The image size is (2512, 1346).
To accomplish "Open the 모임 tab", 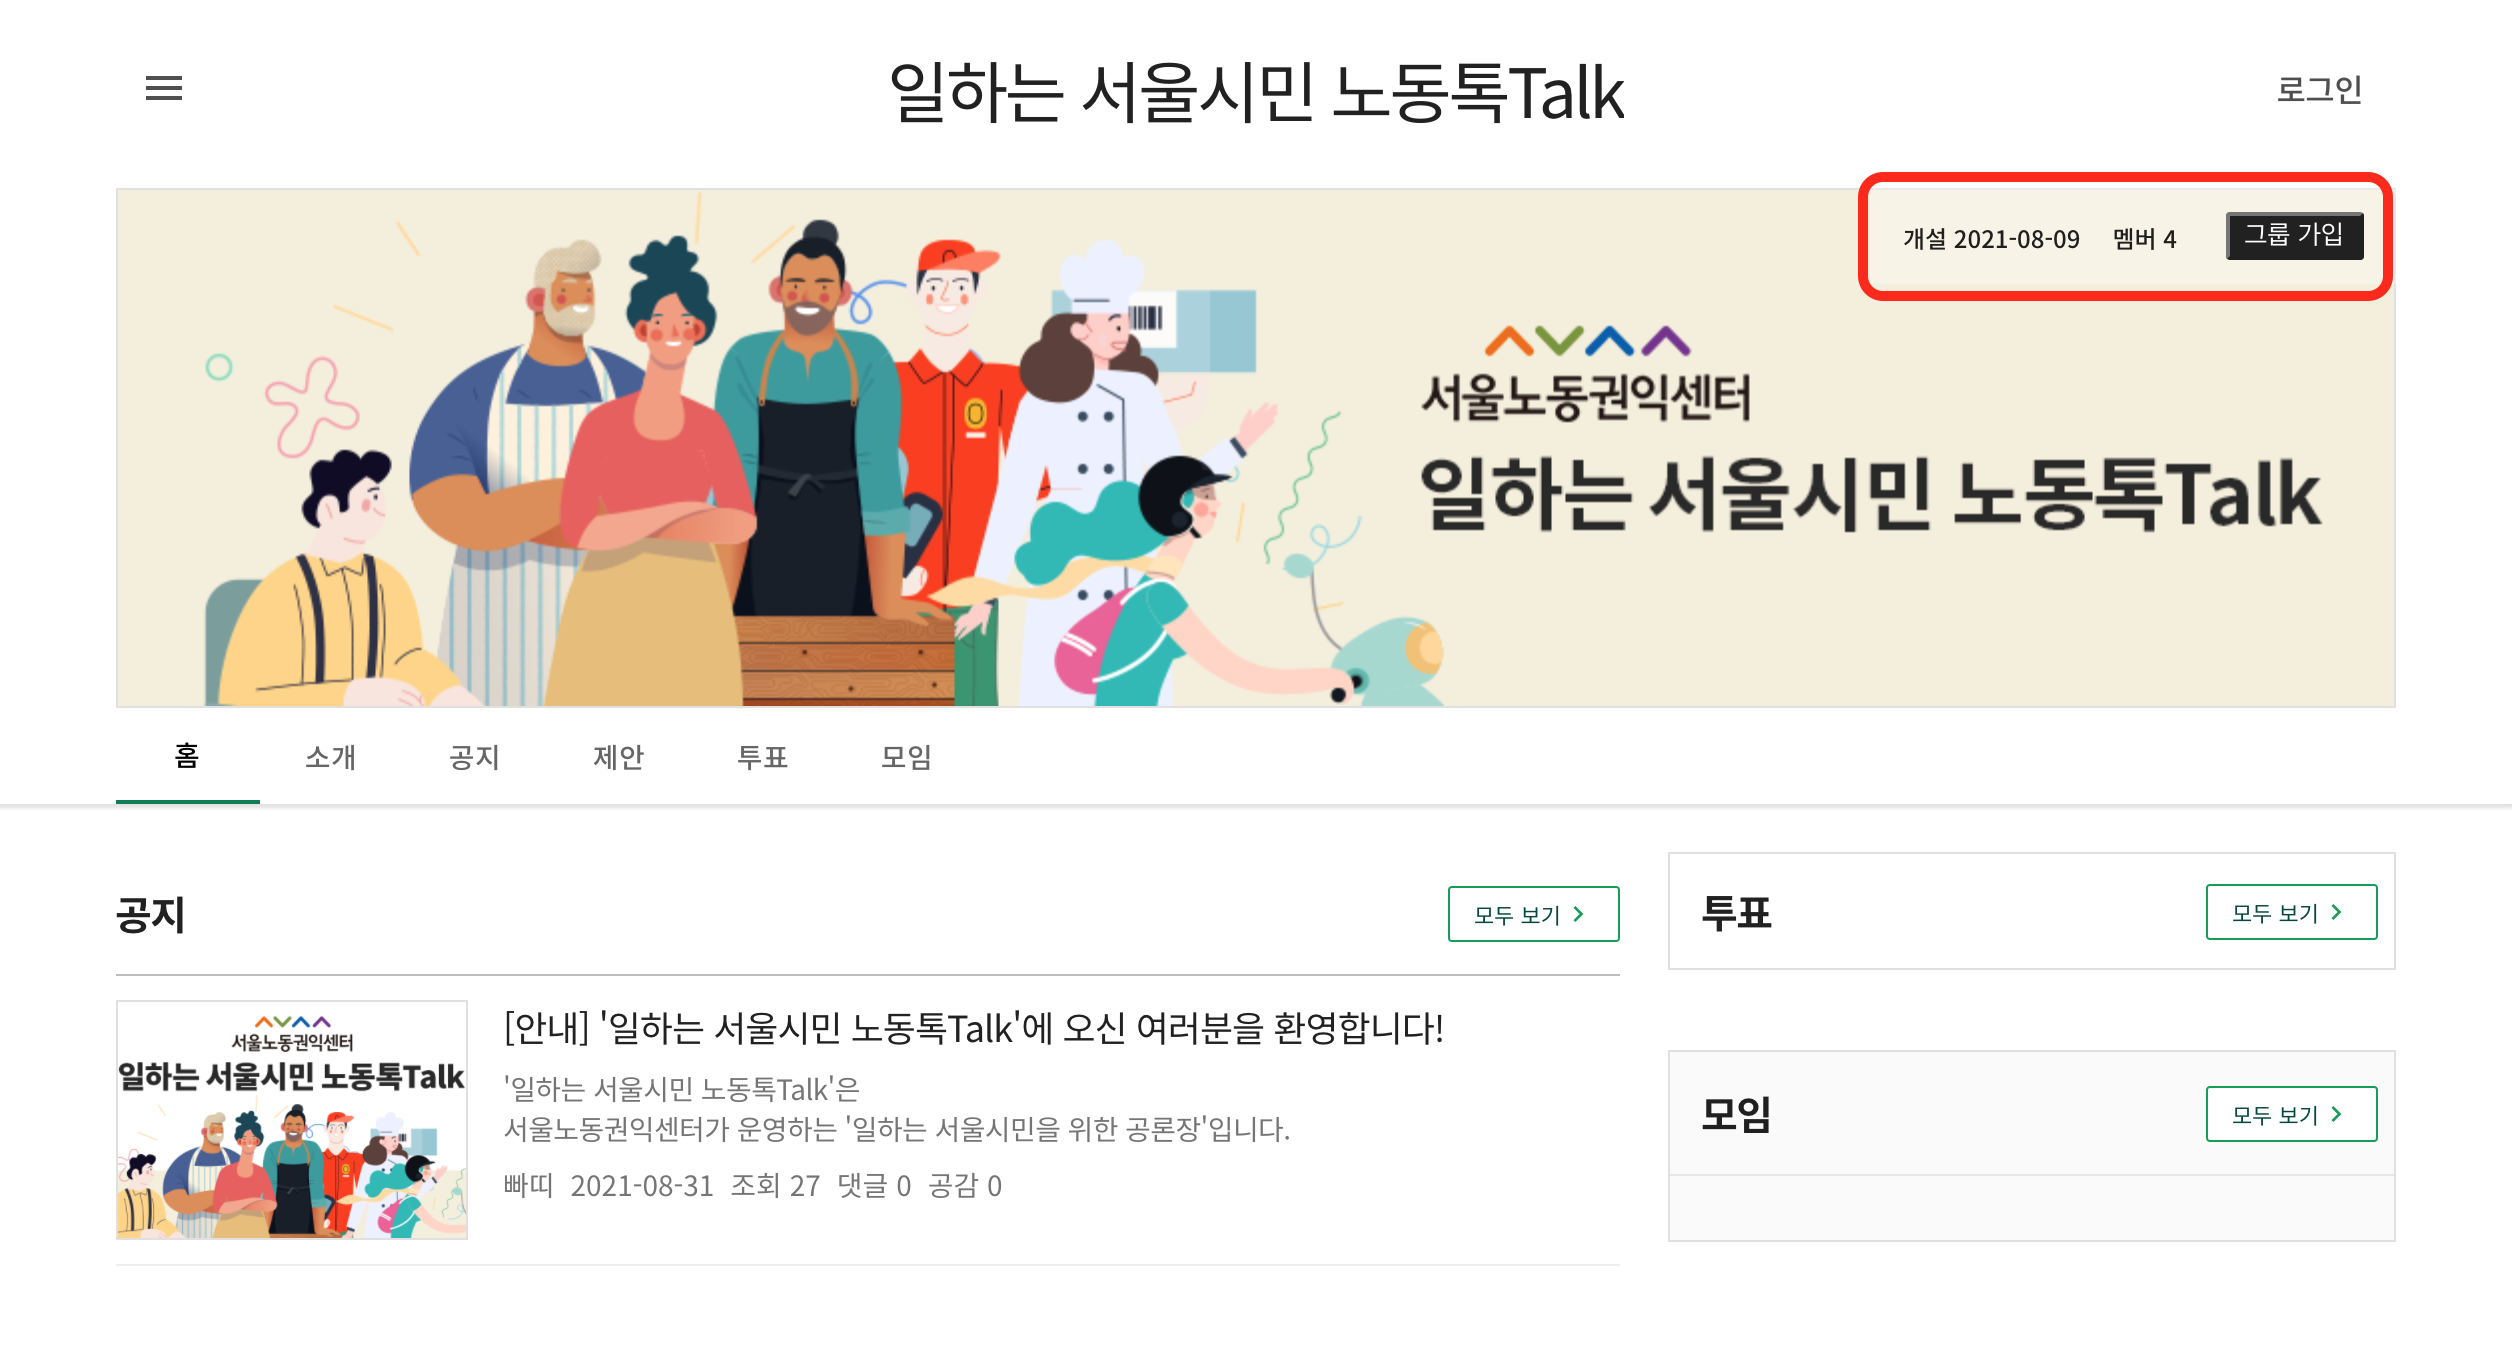I will click(x=906, y=757).
